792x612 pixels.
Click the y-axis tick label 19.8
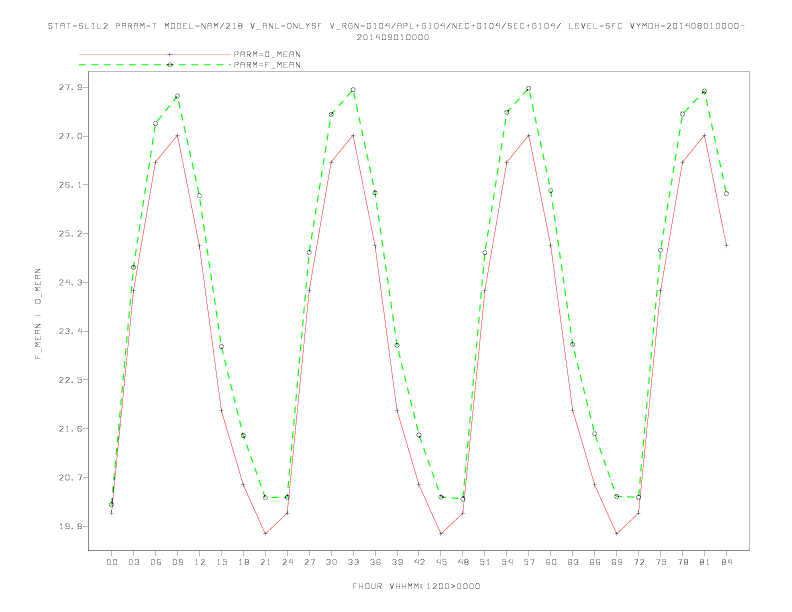pos(70,526)
